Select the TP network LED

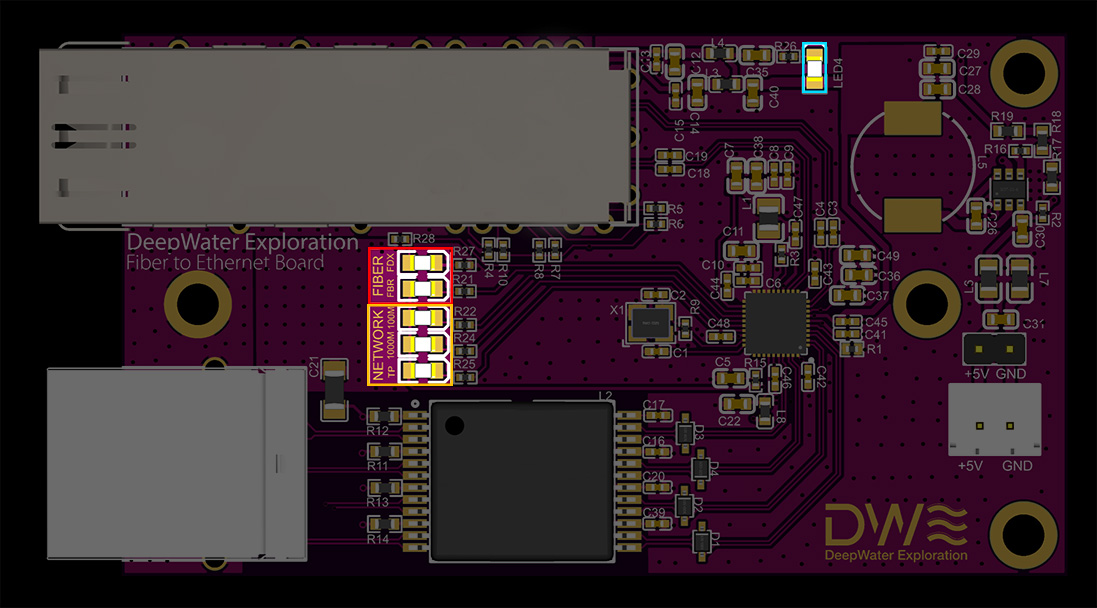pos(423,370)
